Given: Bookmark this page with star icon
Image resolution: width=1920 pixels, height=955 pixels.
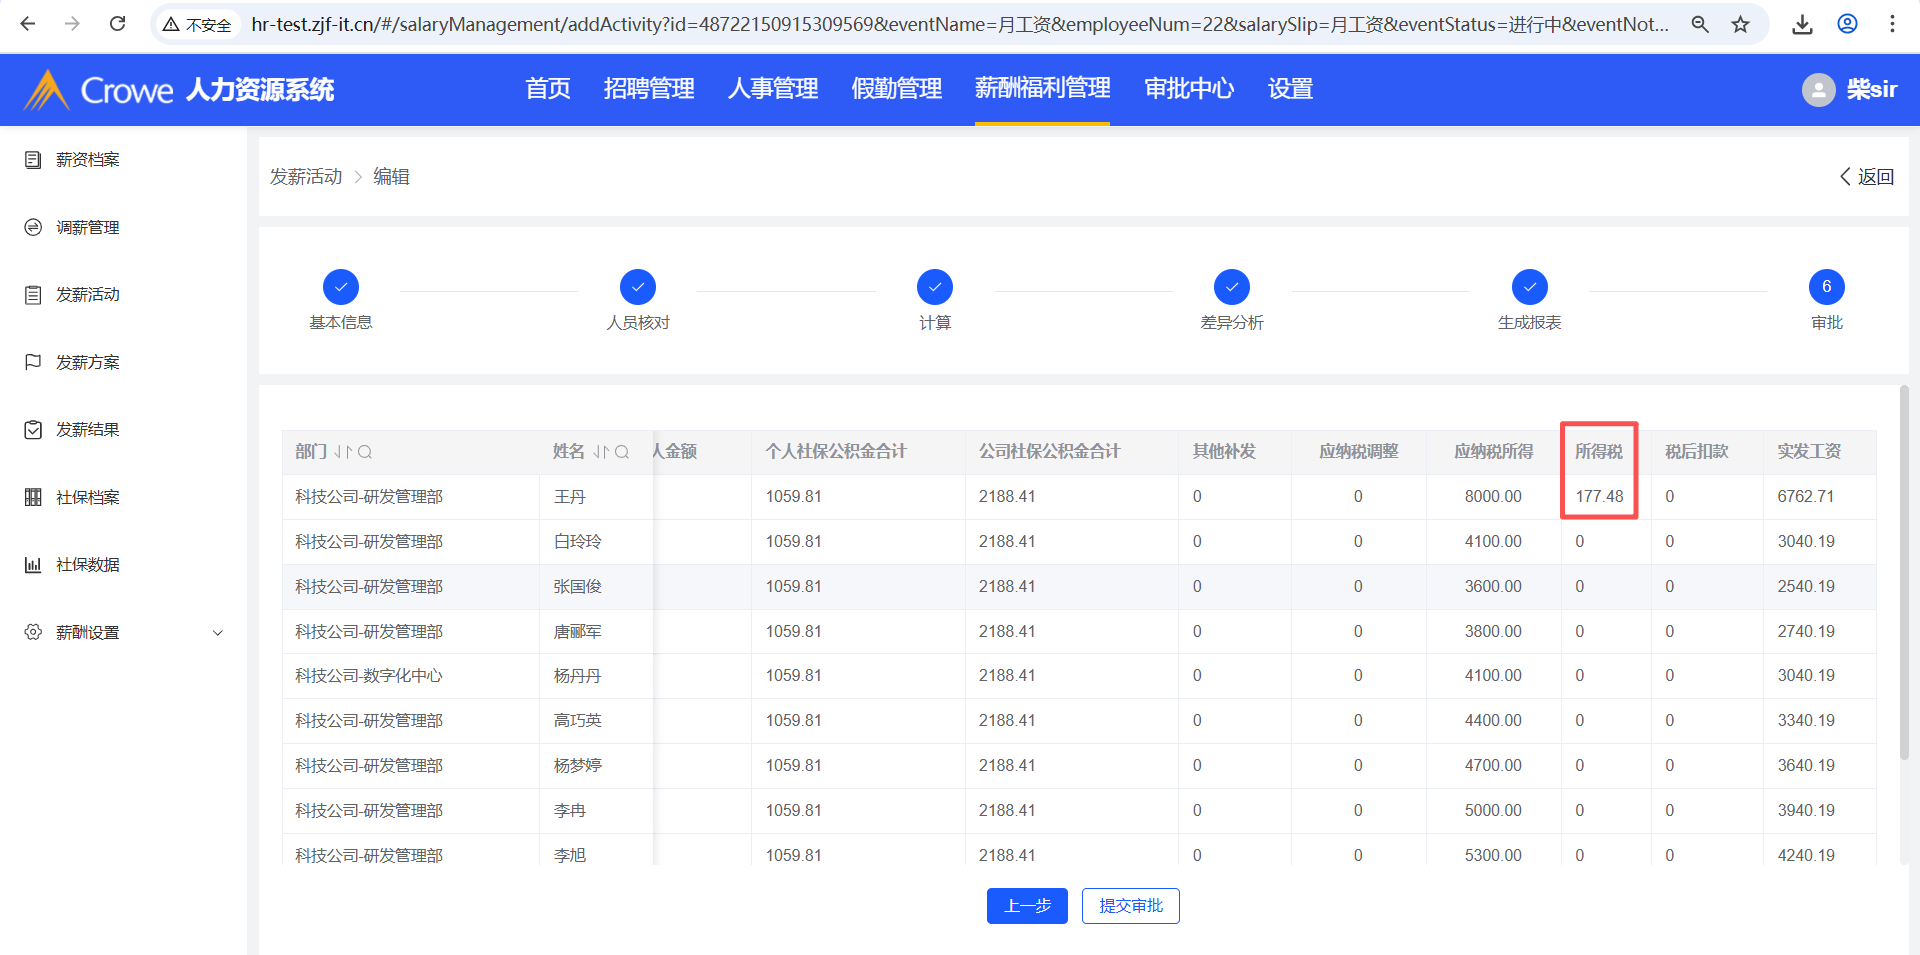Looking at the screenshot, I should coord(1741,24).
